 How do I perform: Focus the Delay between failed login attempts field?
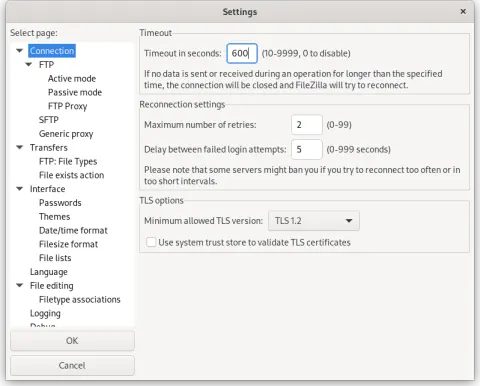307,149
